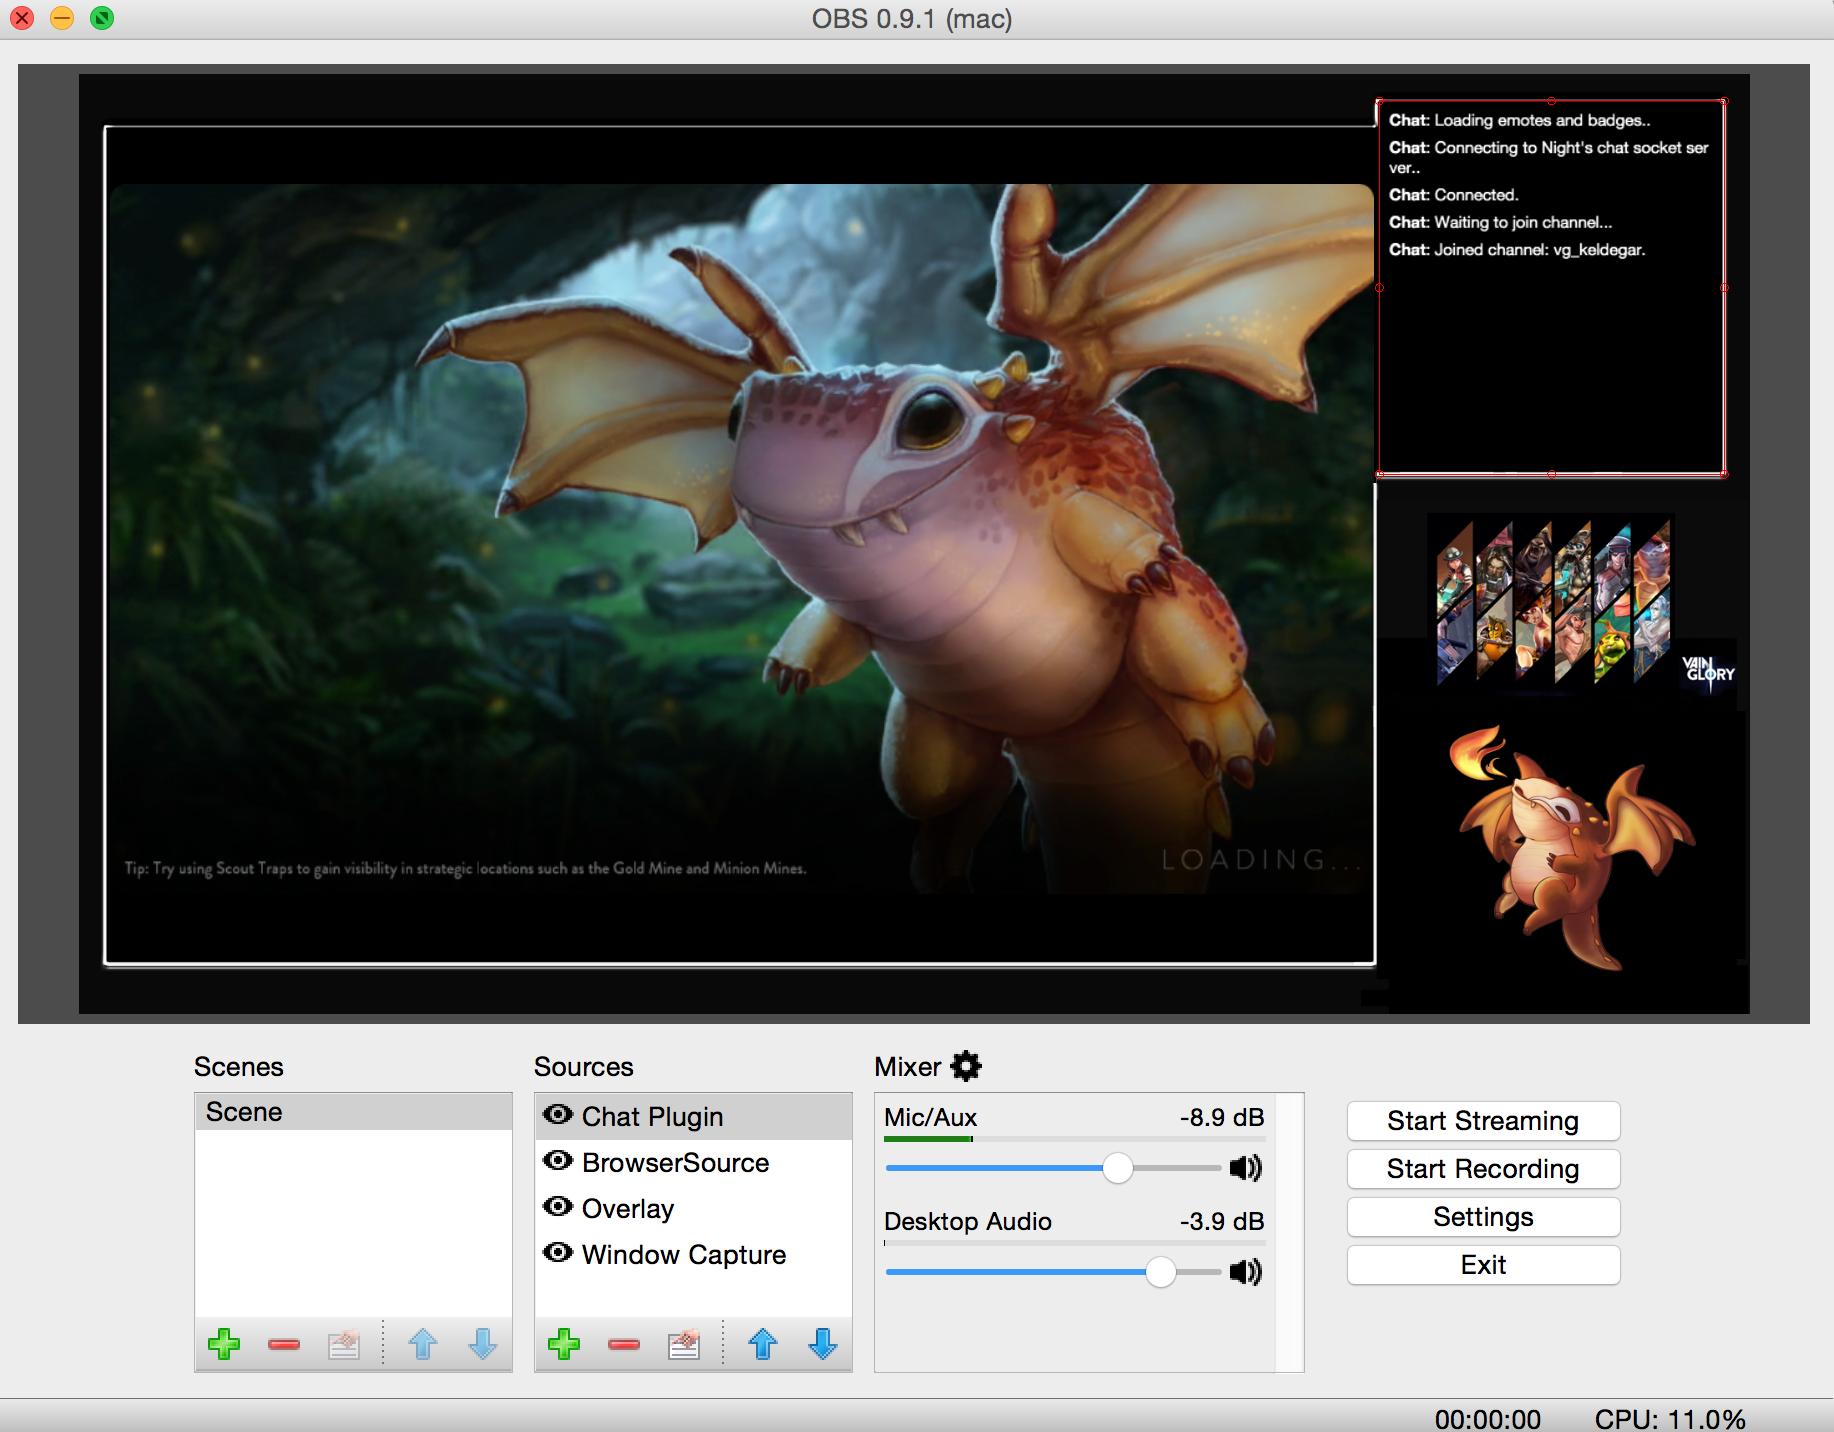
Task: Click the Mixer panel scrollbar
Action: [1289, 1232]
